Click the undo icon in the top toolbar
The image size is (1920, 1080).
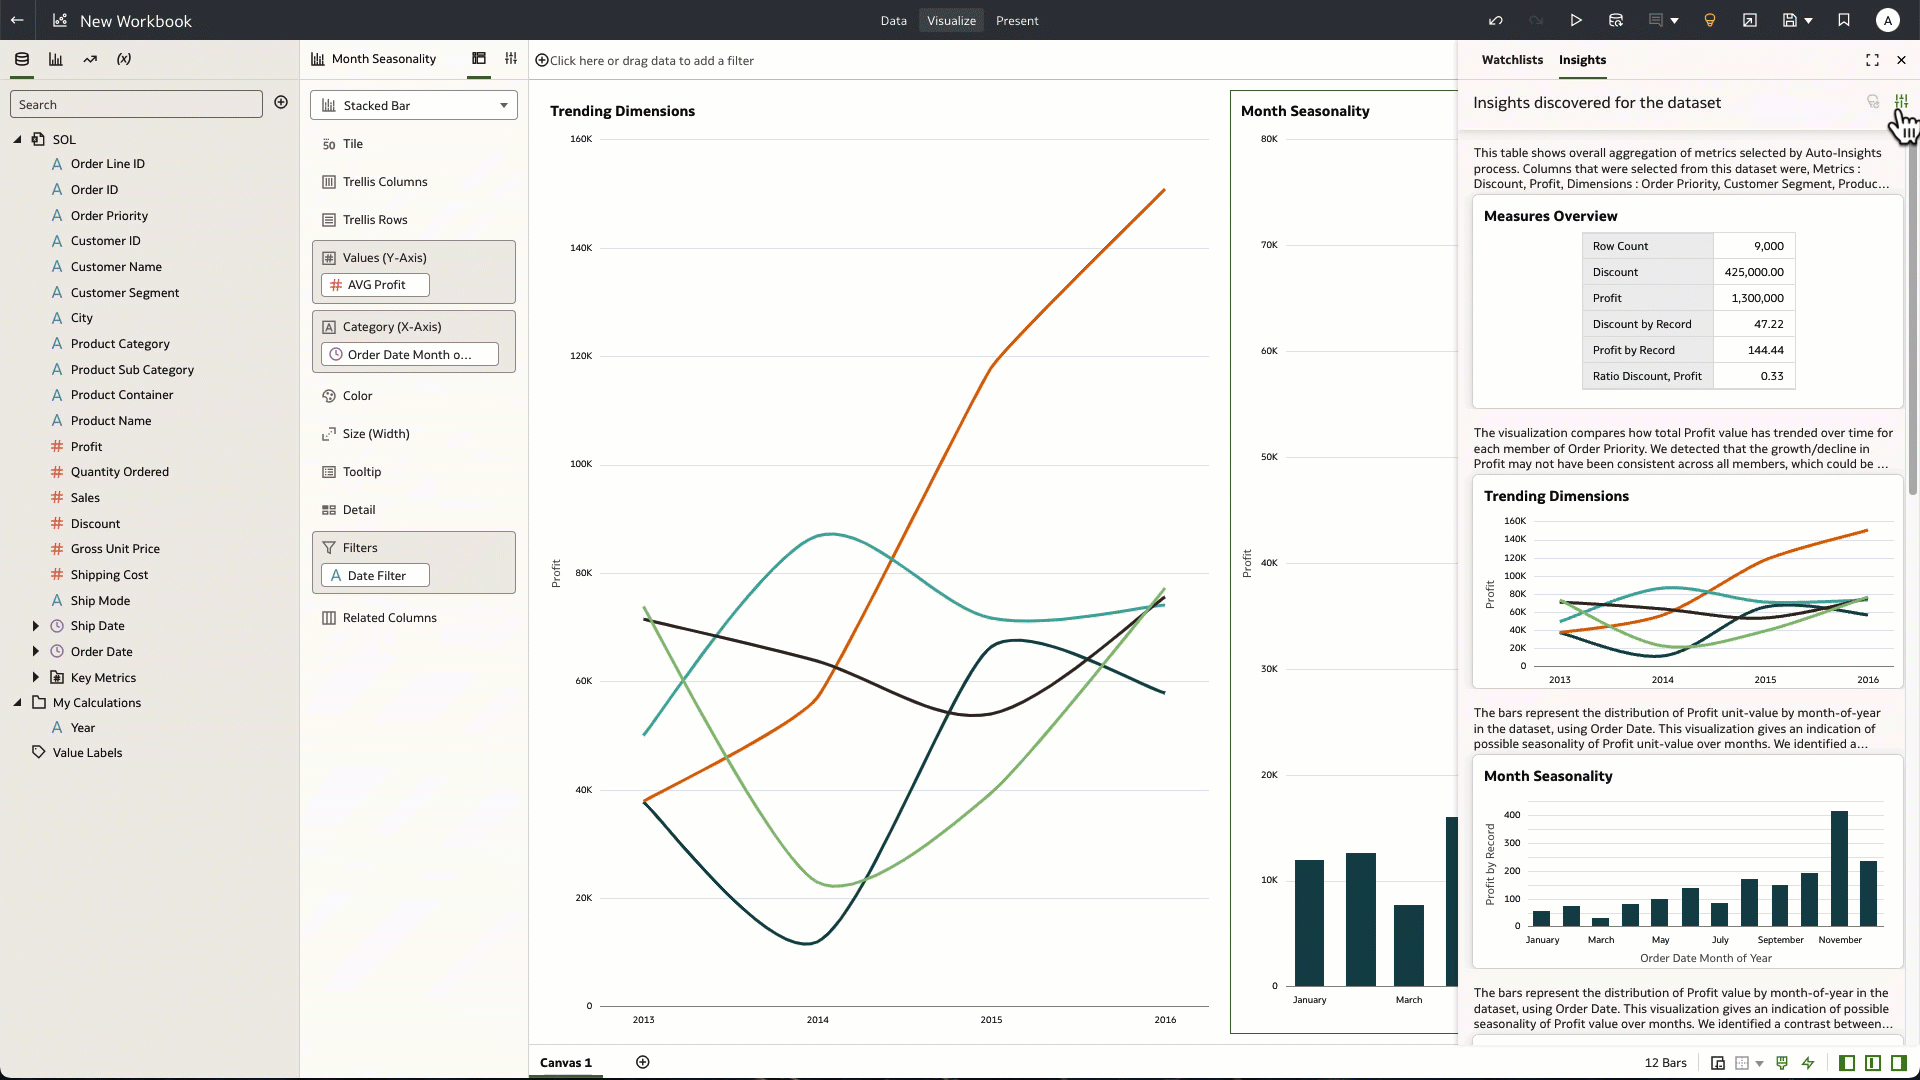pos(1494,20)
